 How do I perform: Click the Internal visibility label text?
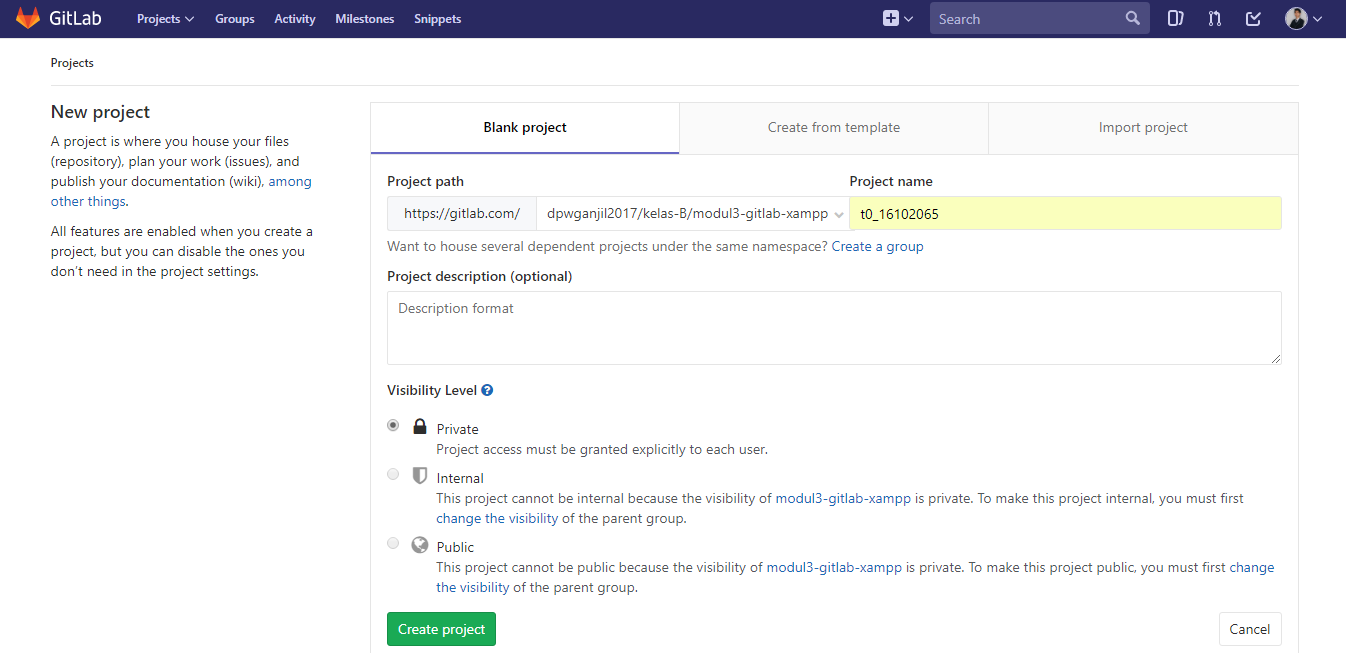[460, 478]
